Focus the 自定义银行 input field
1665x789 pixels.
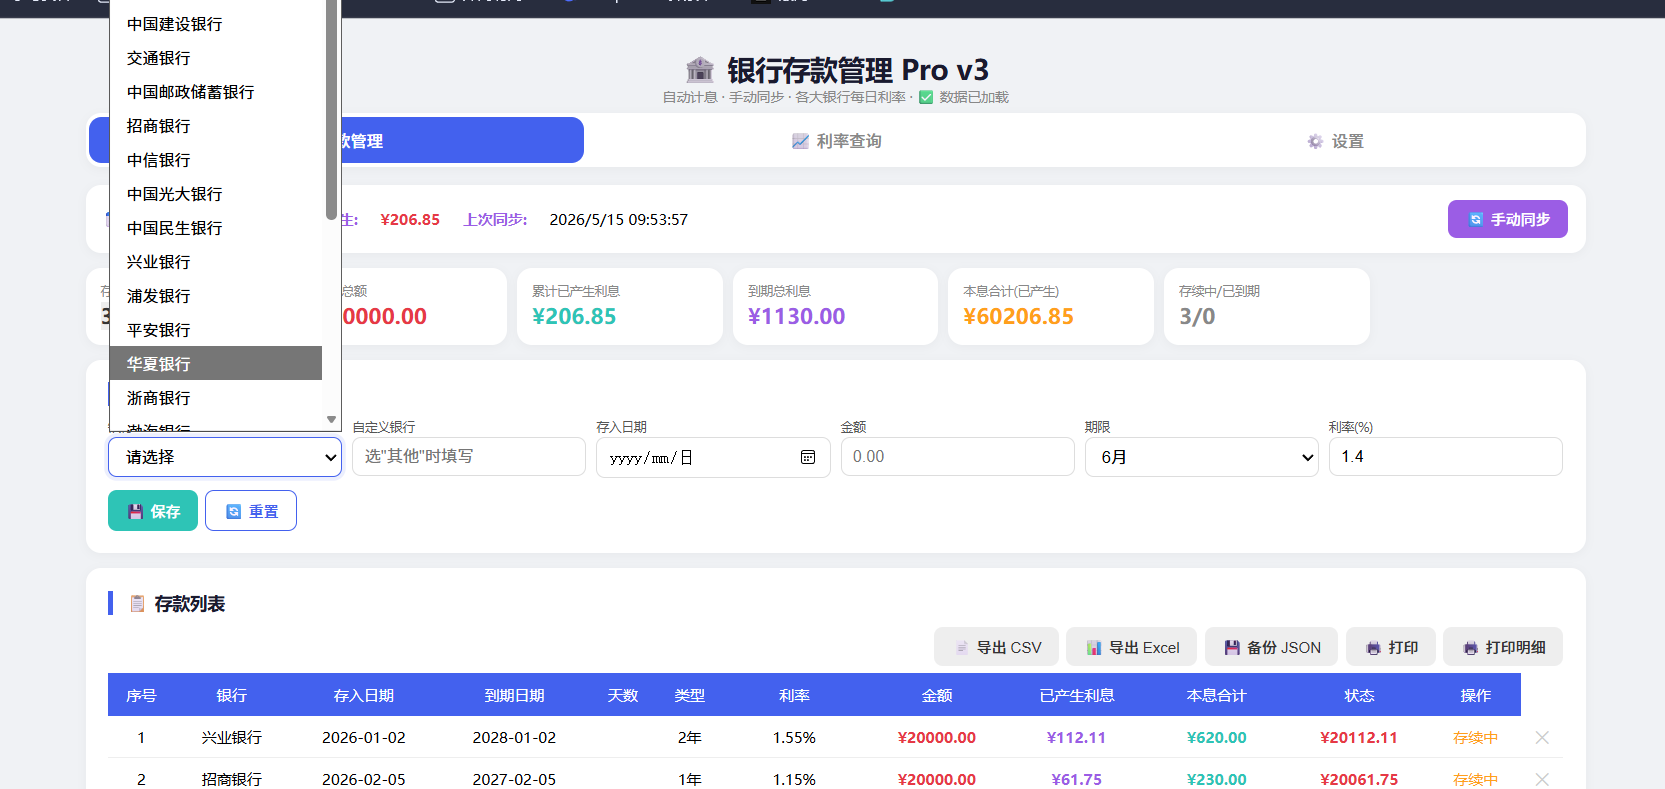pyautogui.click(x=469, y=456)
